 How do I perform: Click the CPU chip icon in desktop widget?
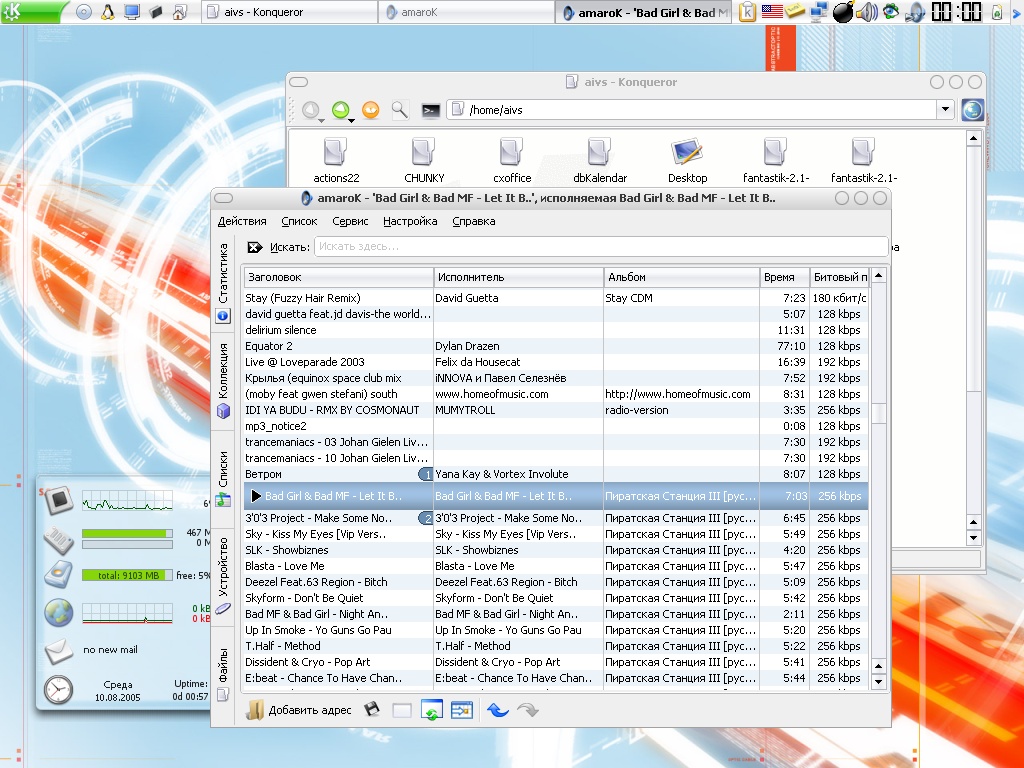pyautogui.click(x=59, y=500)
